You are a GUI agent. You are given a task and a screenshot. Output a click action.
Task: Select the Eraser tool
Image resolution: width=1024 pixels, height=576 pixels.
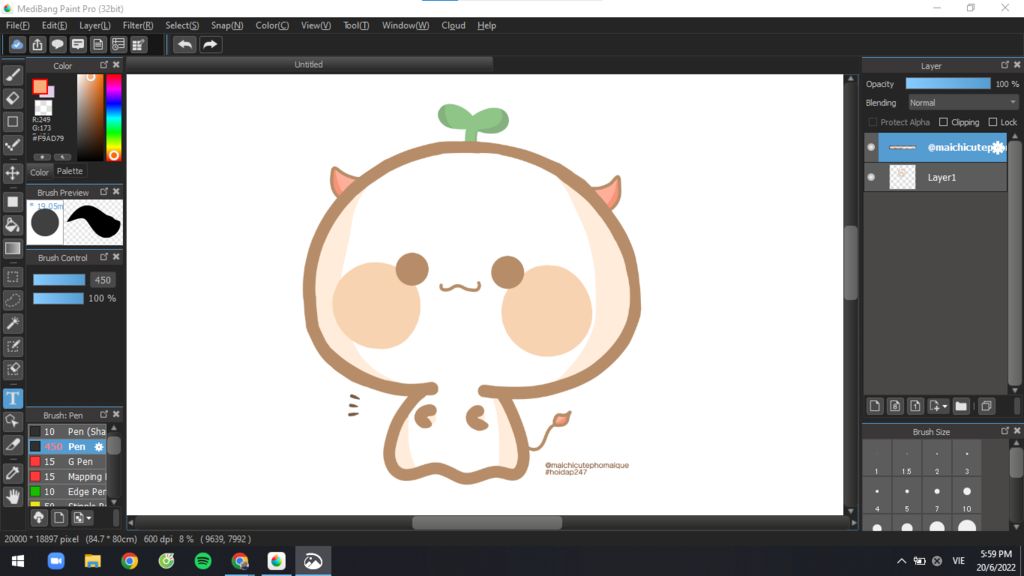click(13, 98)
